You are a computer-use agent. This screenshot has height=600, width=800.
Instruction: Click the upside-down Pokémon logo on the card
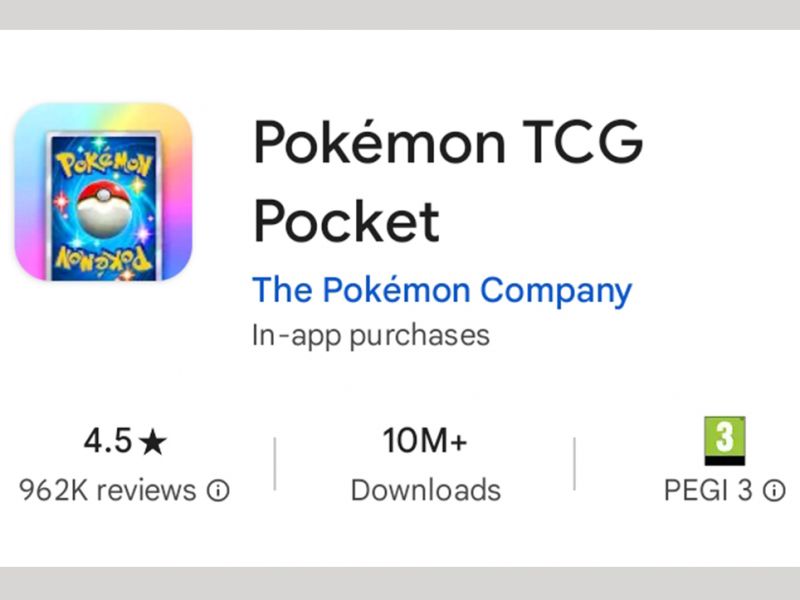pyautogui.click(x=104, y=259)
